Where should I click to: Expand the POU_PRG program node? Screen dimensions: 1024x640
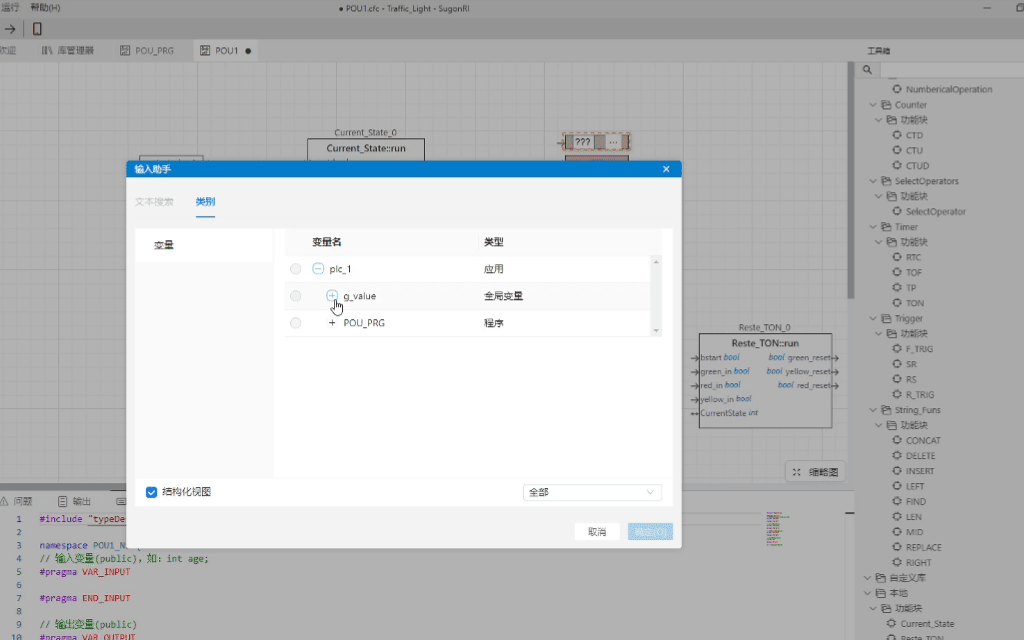pos(332,323)
